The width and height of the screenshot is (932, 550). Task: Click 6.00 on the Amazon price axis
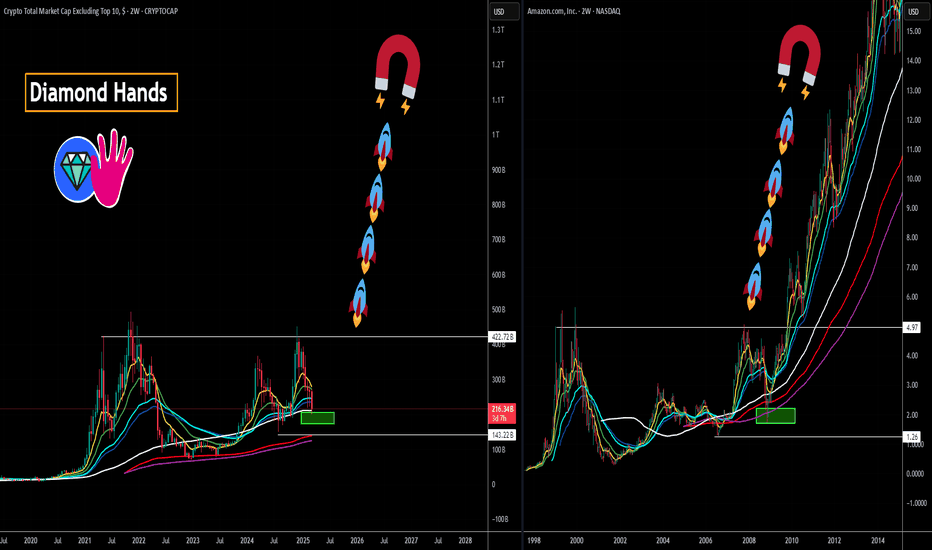912,297
